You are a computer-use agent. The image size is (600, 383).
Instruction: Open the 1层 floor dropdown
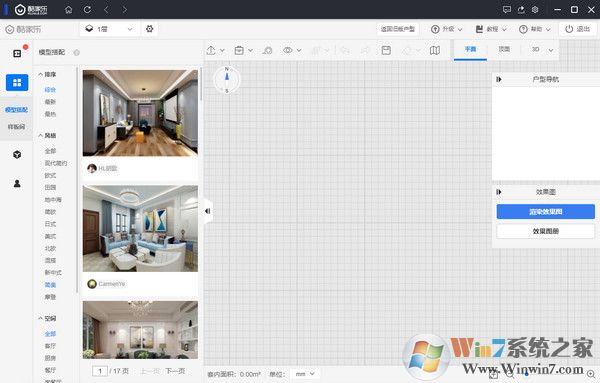point(108,29)
